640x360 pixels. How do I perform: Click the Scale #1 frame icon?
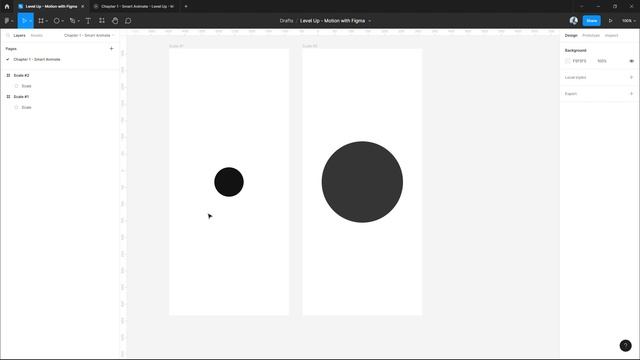8,97
